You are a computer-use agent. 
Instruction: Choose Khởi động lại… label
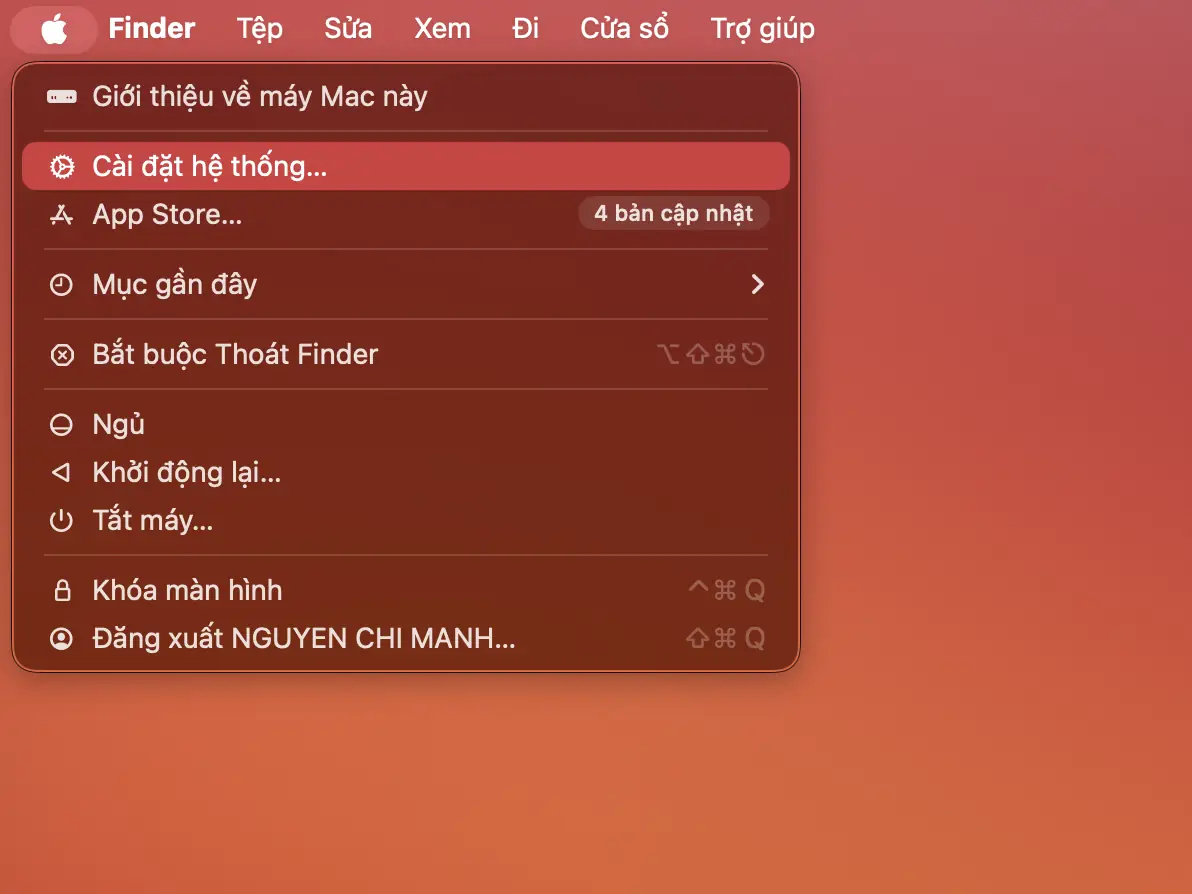coord(187,473)
